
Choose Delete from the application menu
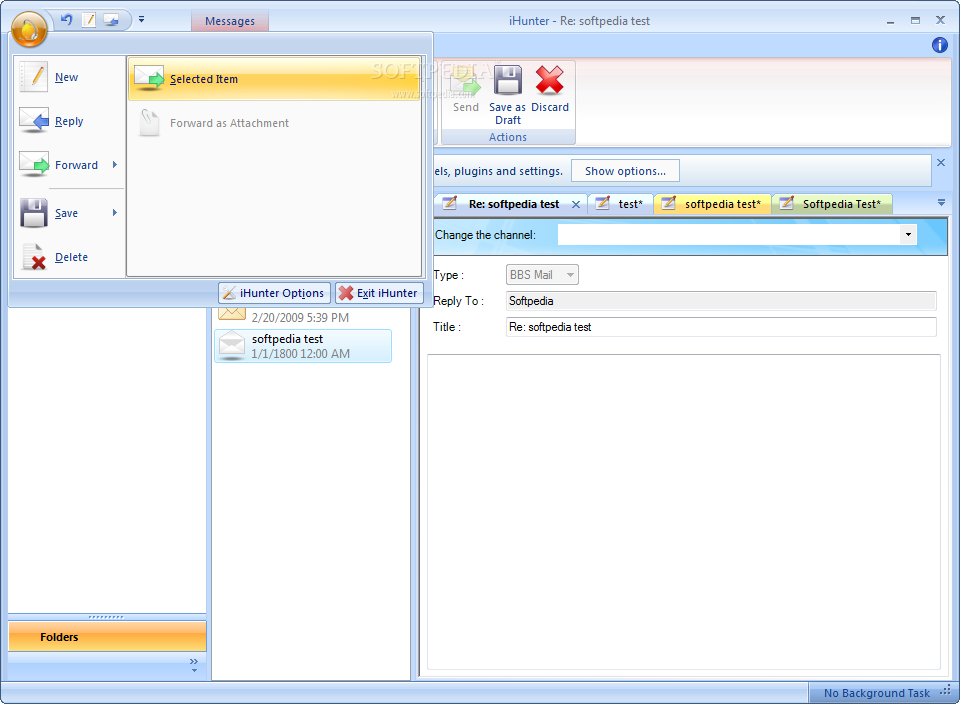click(69, 257)
